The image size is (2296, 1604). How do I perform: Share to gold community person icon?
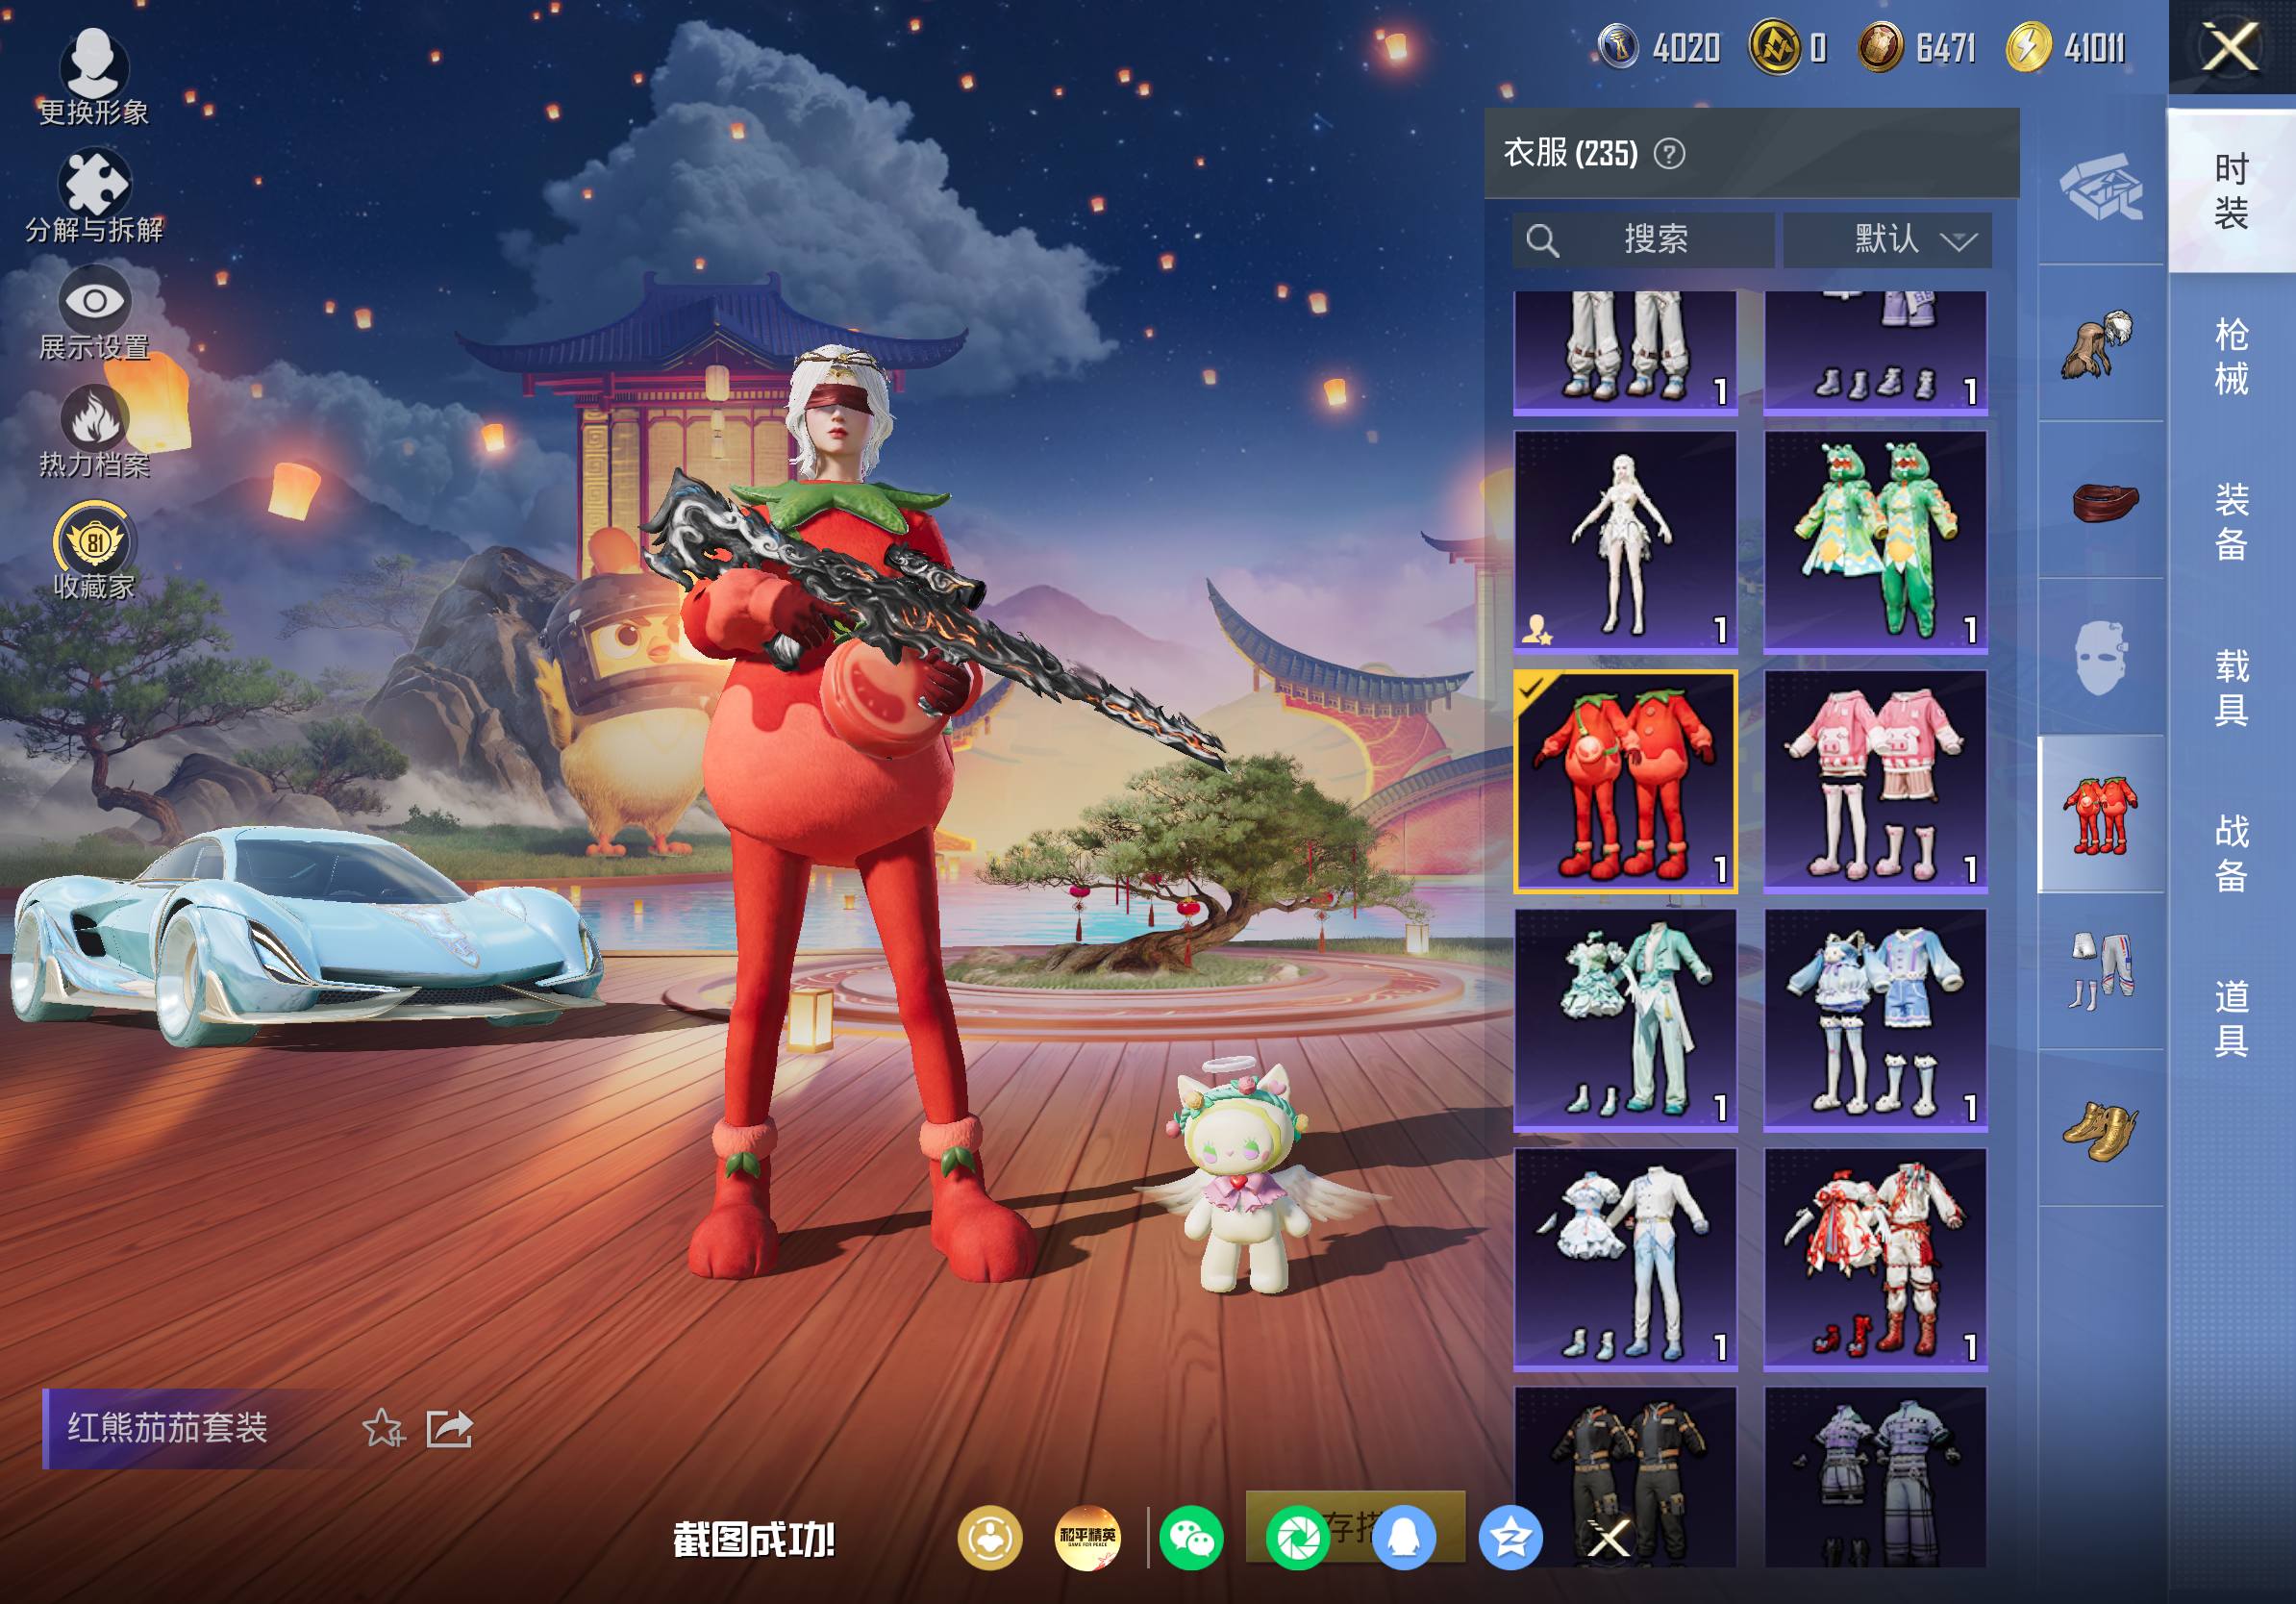pyautogui.click(x=990, y=1538)
